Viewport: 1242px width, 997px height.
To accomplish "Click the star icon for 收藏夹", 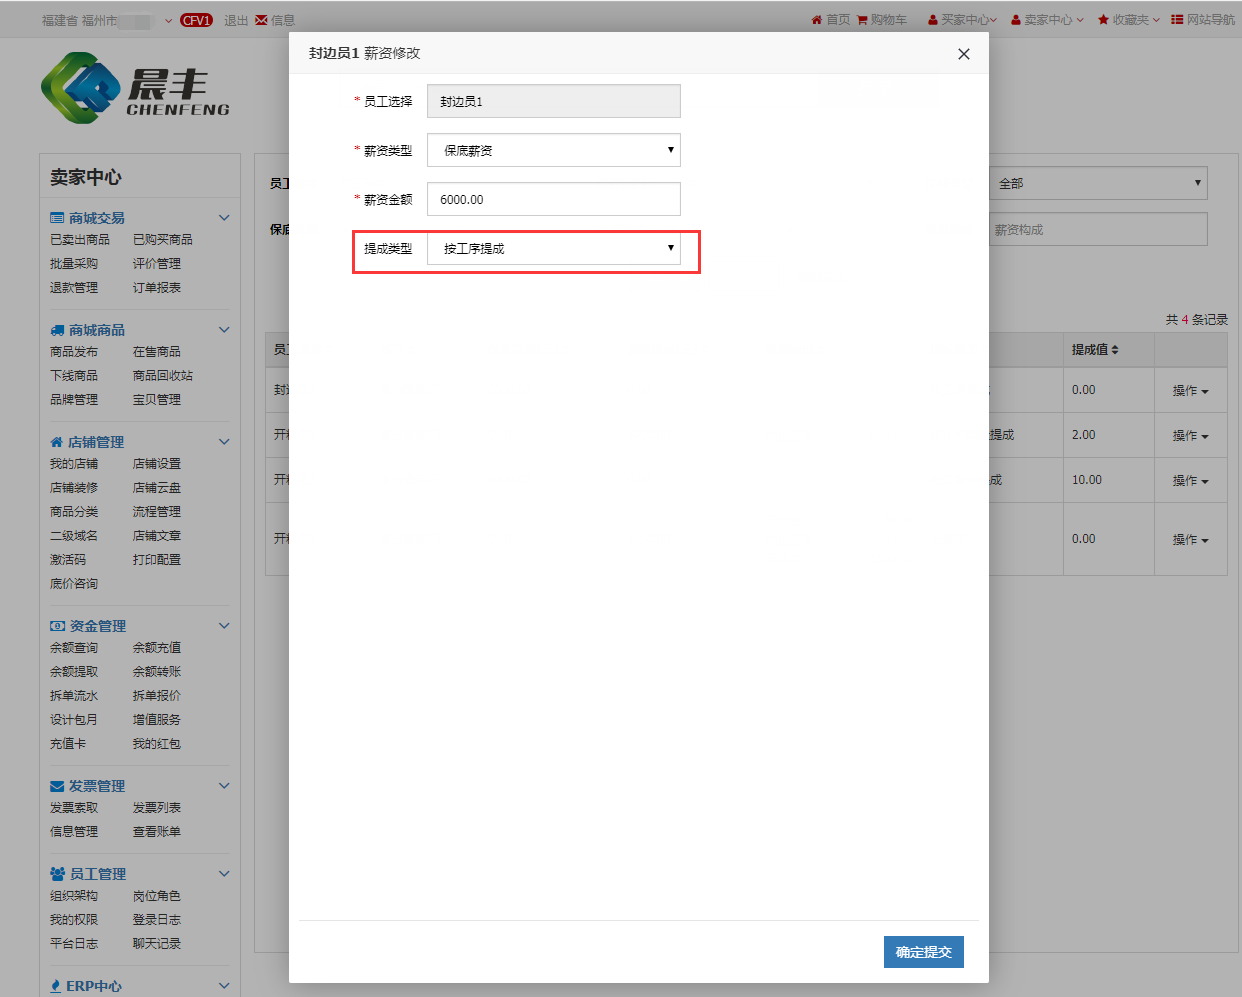I will pos(1103,20).
